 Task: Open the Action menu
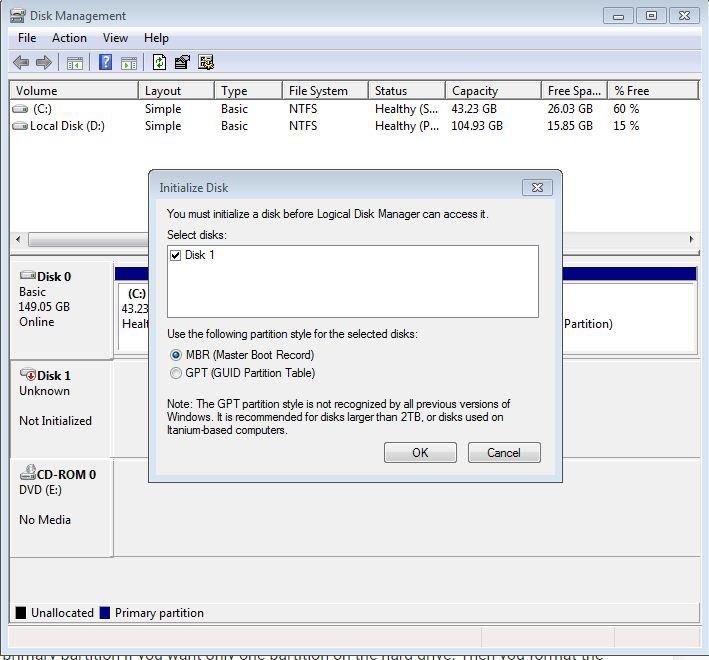click(x=69, y=38)
